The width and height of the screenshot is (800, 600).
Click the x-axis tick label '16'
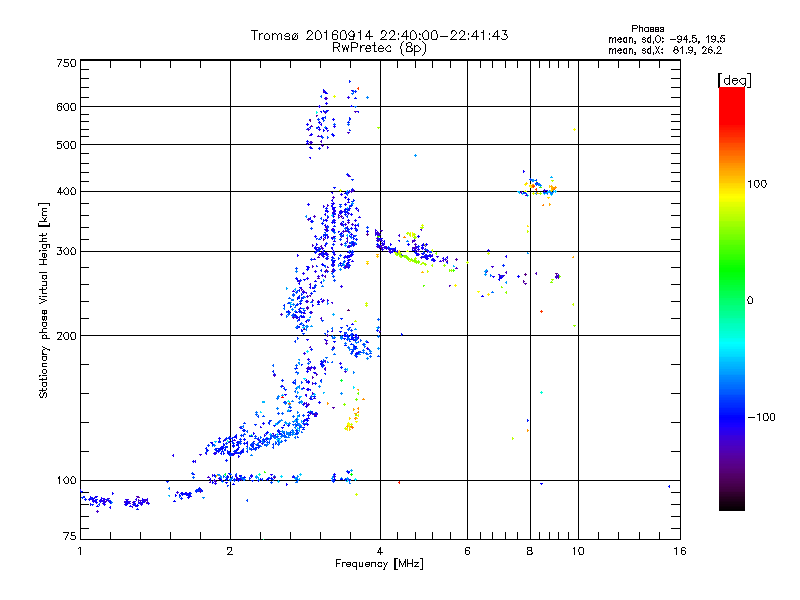click(680, 551)
